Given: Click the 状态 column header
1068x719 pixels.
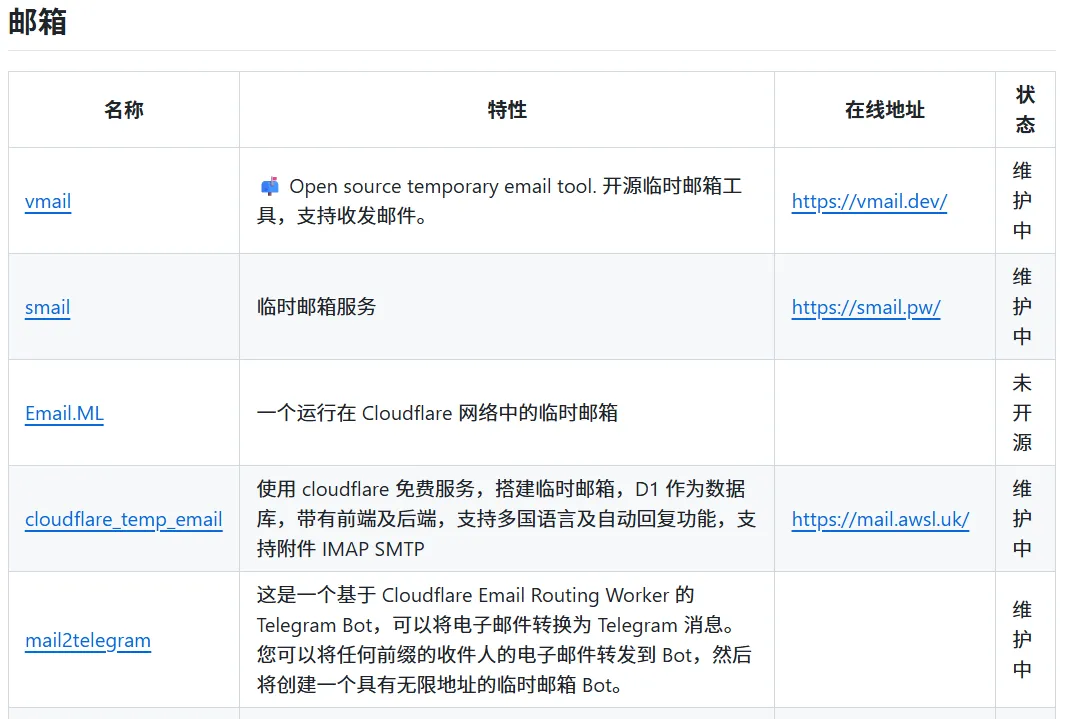Looking at the screenshot, I should click(1025, 110).
